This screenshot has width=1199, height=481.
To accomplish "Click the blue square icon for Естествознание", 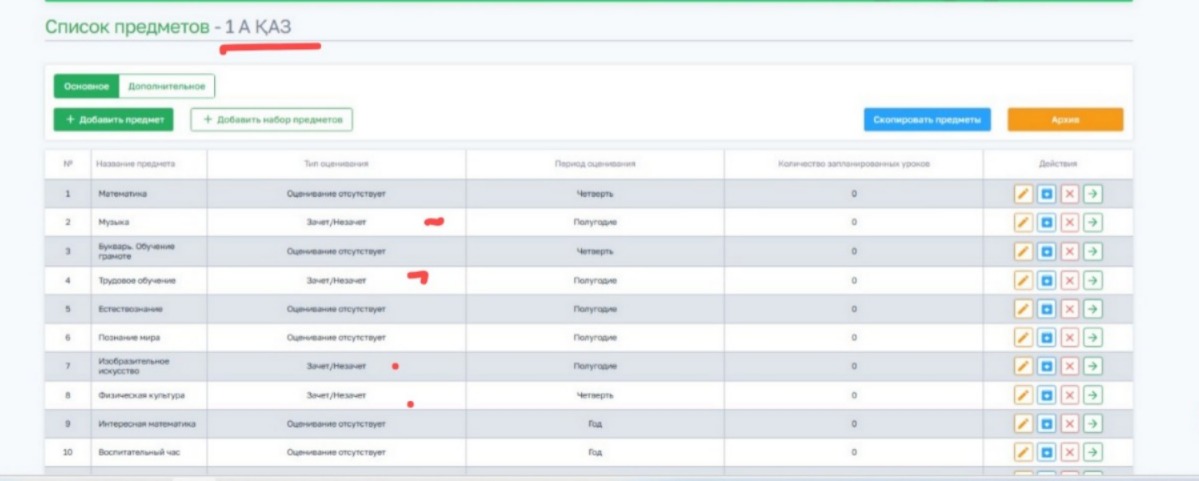I will [1046, 309].
